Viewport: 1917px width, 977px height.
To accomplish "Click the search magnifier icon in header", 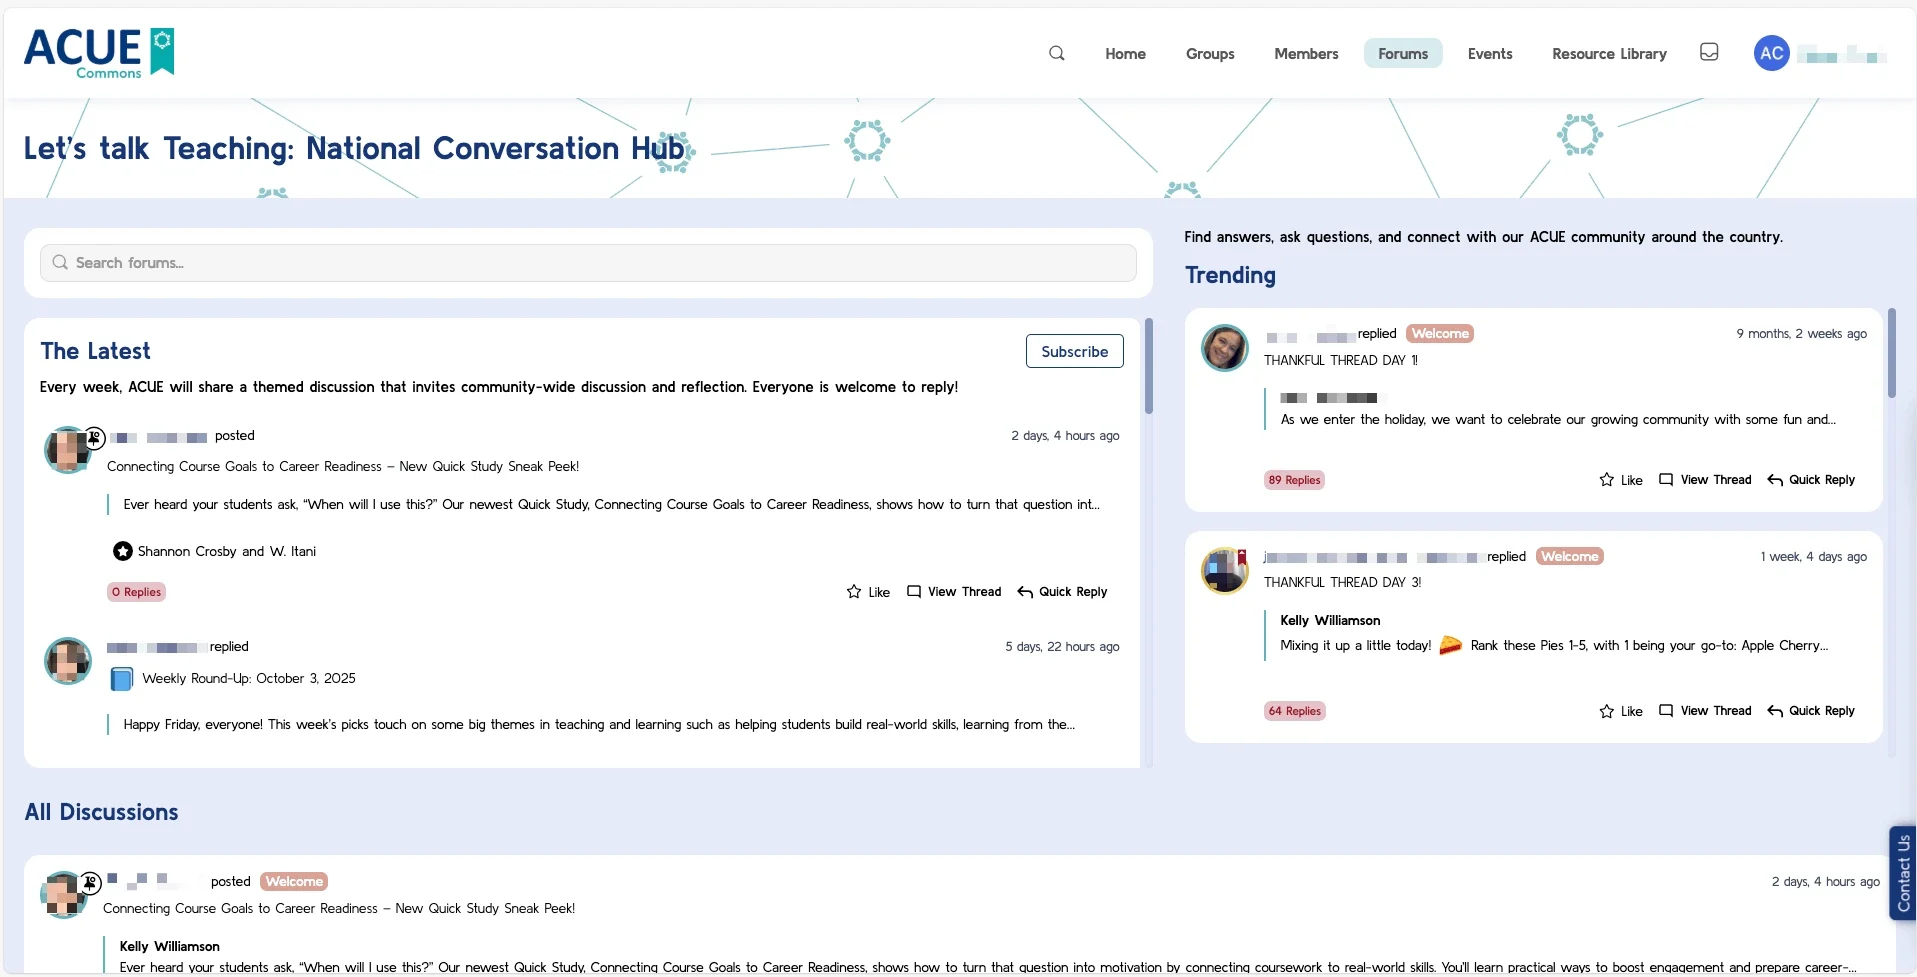I will (x=1056, y=53).
